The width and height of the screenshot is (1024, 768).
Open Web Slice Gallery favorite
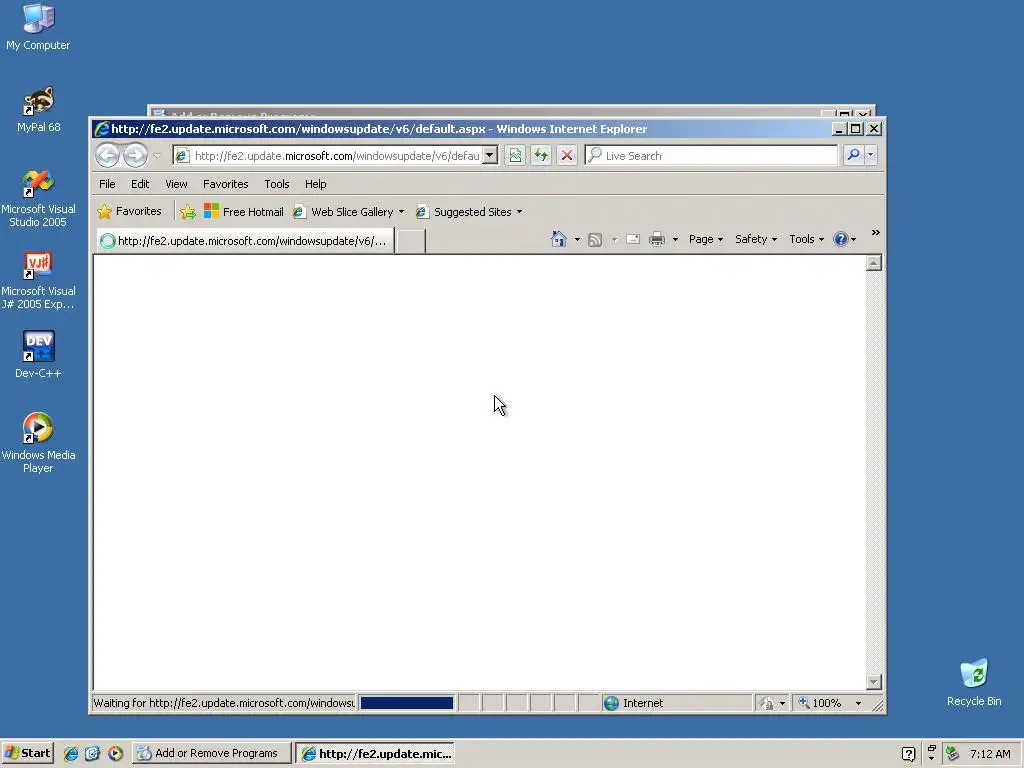click(344, 212)
